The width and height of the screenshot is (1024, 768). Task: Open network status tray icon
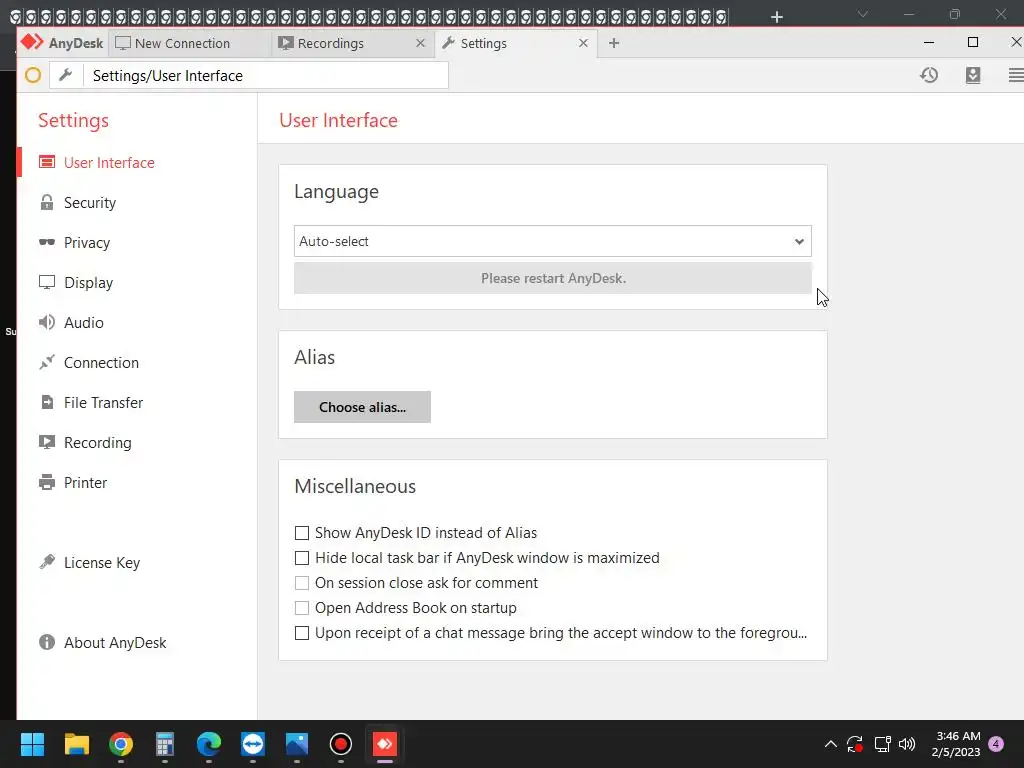pyautogui.click(x=882, y=744)
